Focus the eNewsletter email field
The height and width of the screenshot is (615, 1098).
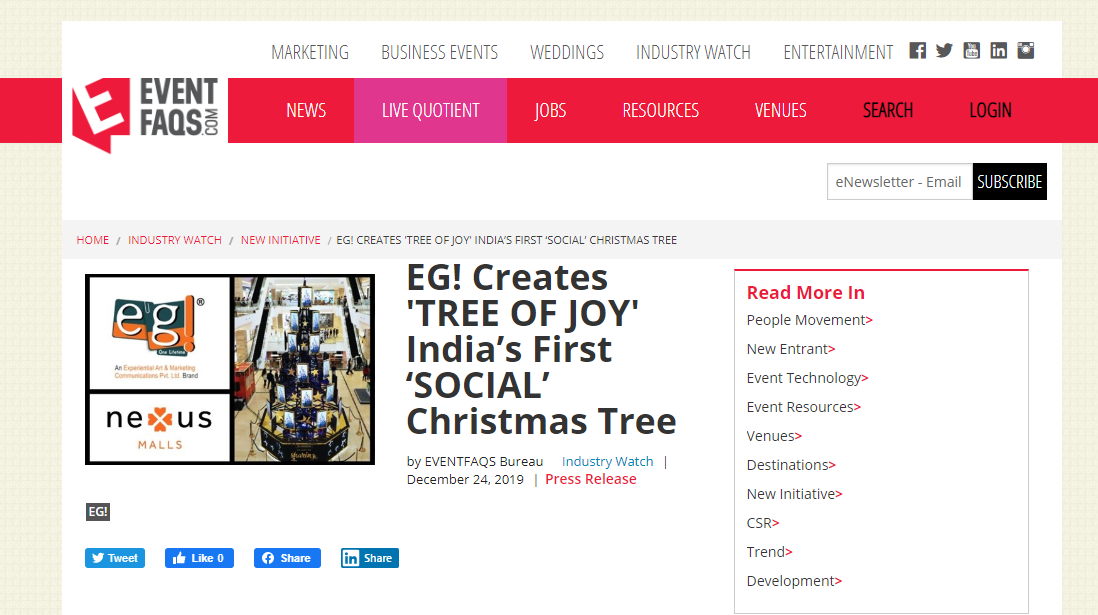click(x=900, y=182)
